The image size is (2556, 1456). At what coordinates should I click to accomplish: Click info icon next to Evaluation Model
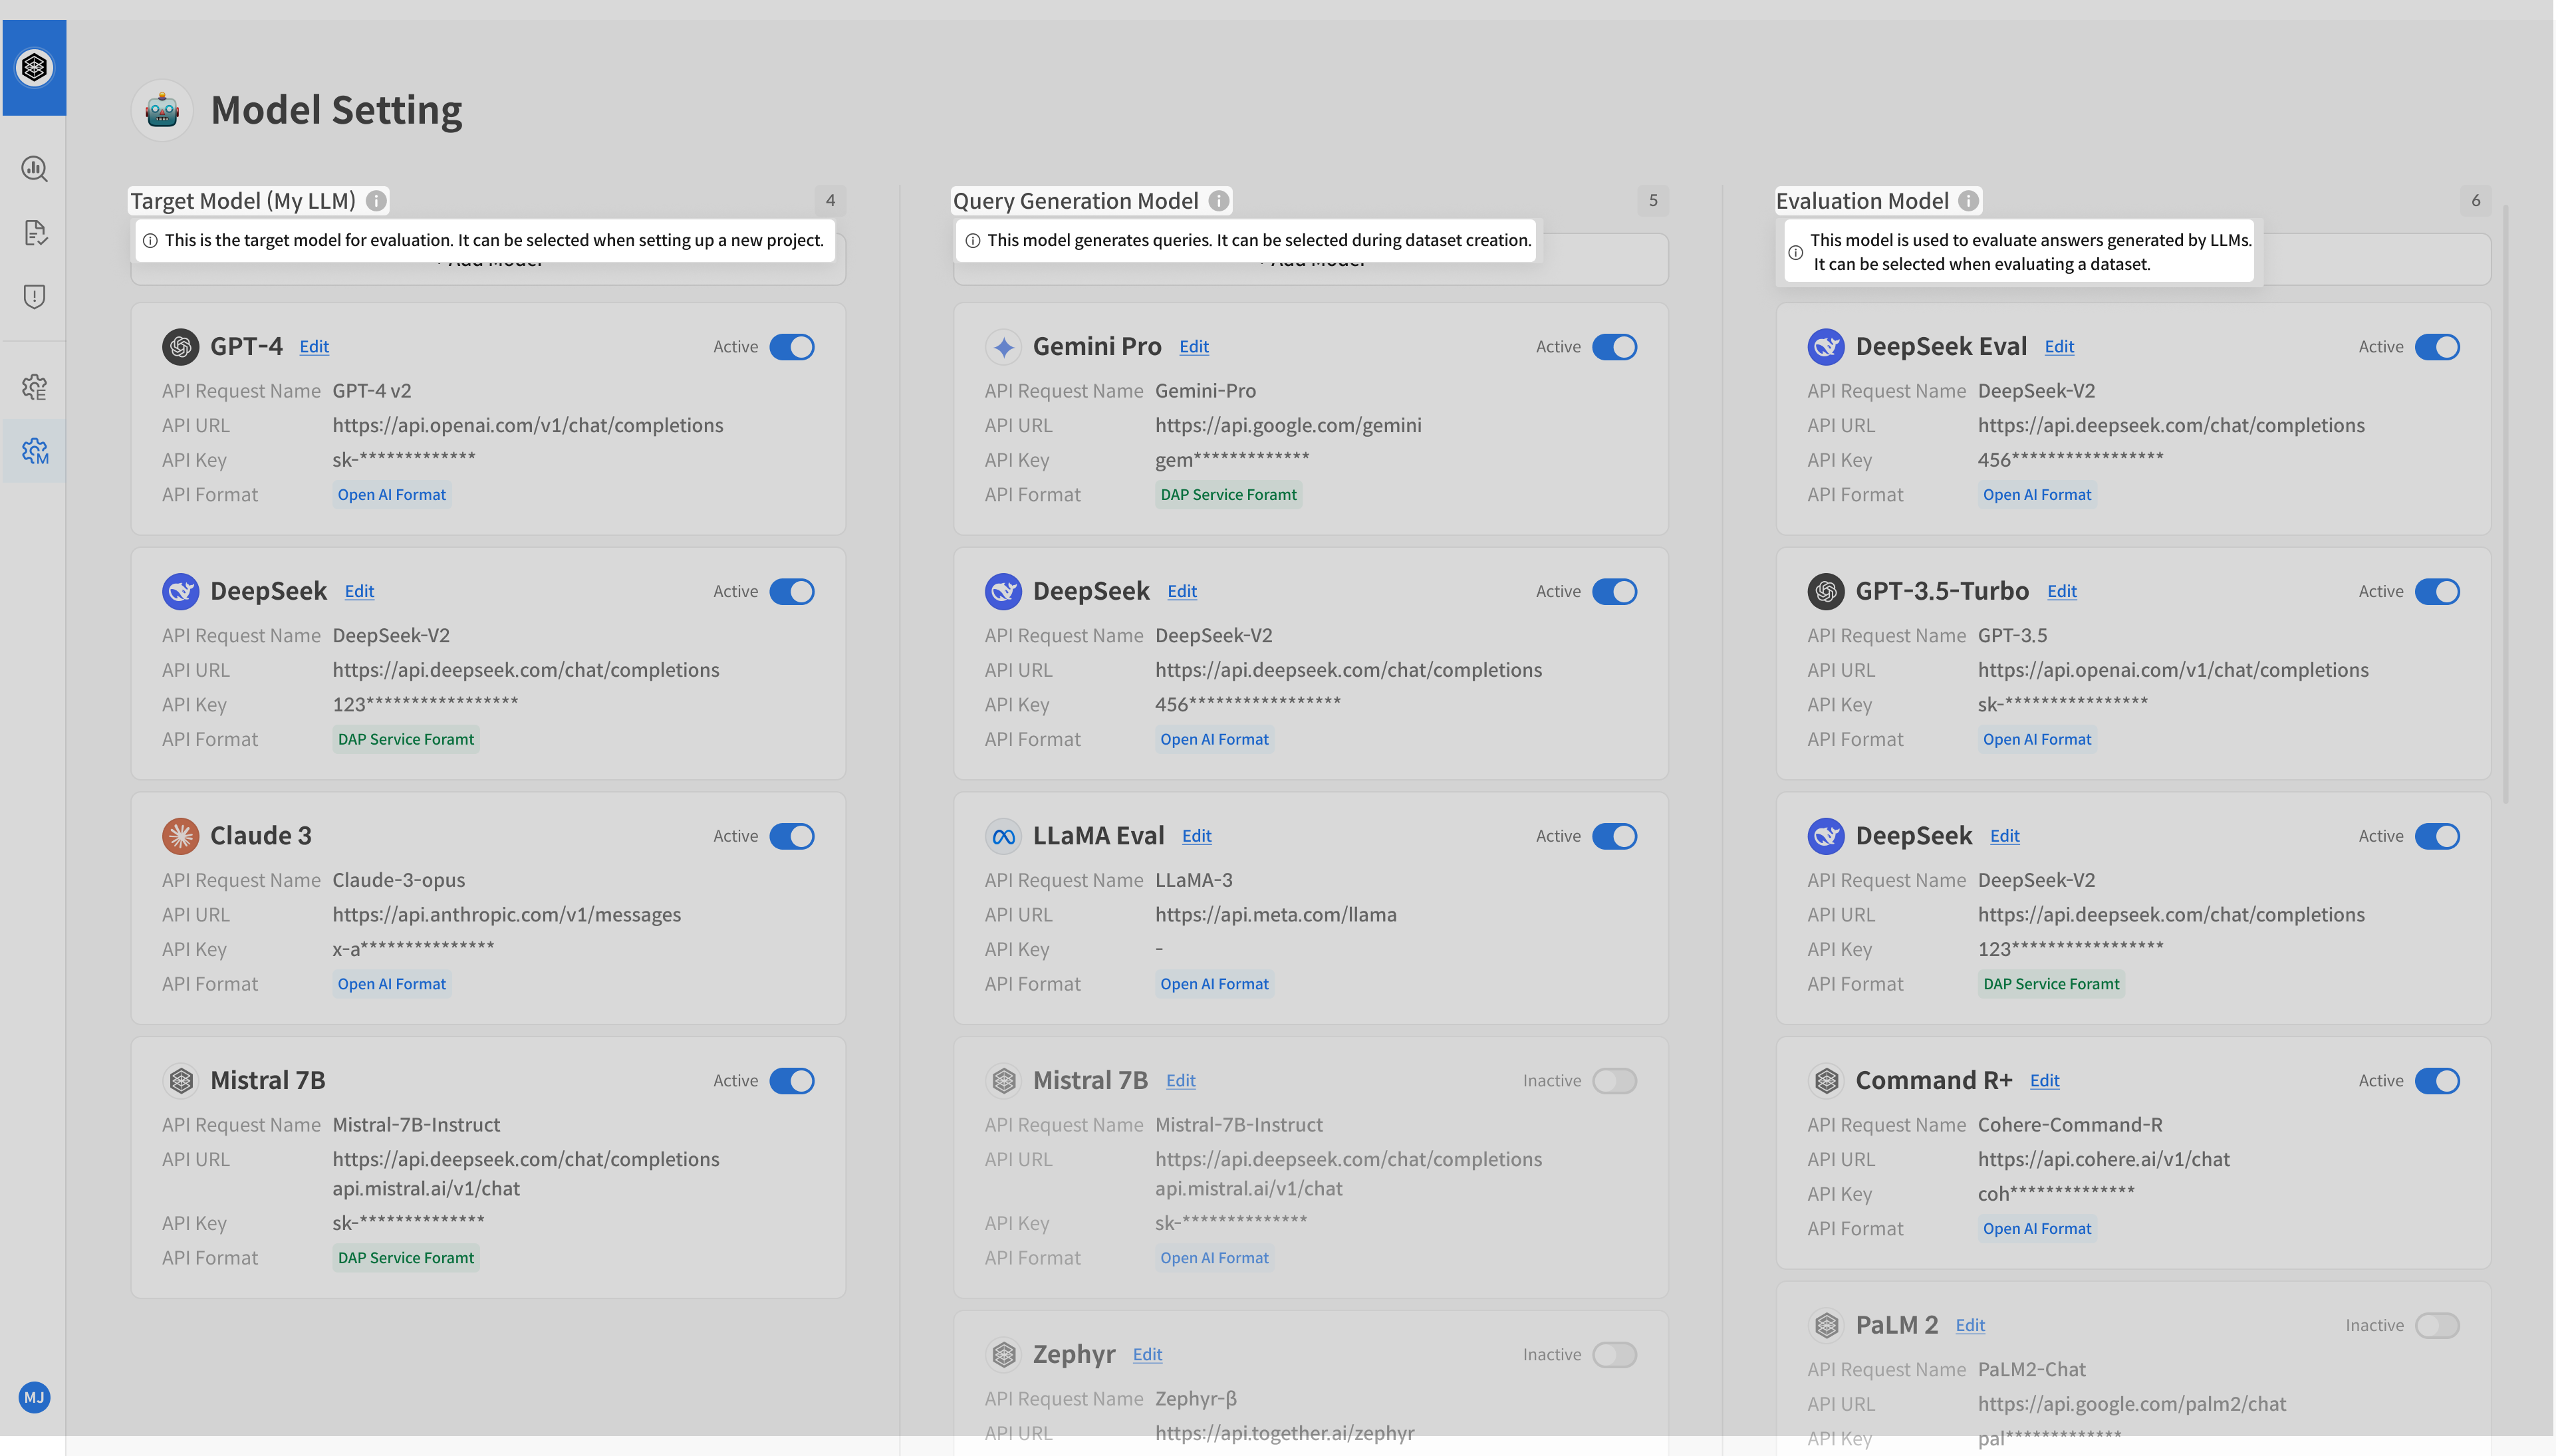[1969, 201]
